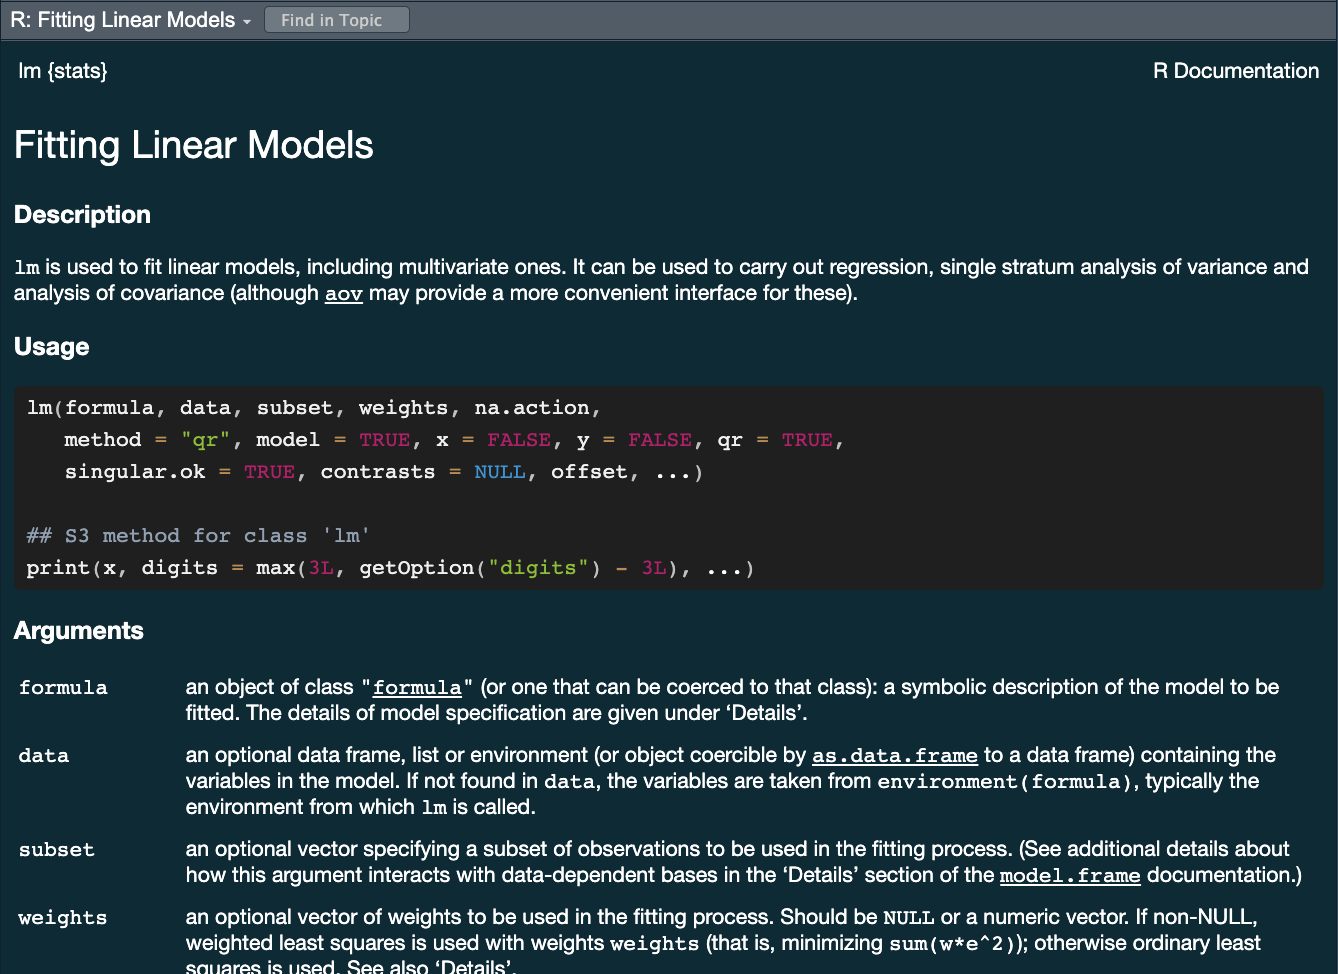
Task: Click the green "digits" string in the print usage
Action: 538,568
